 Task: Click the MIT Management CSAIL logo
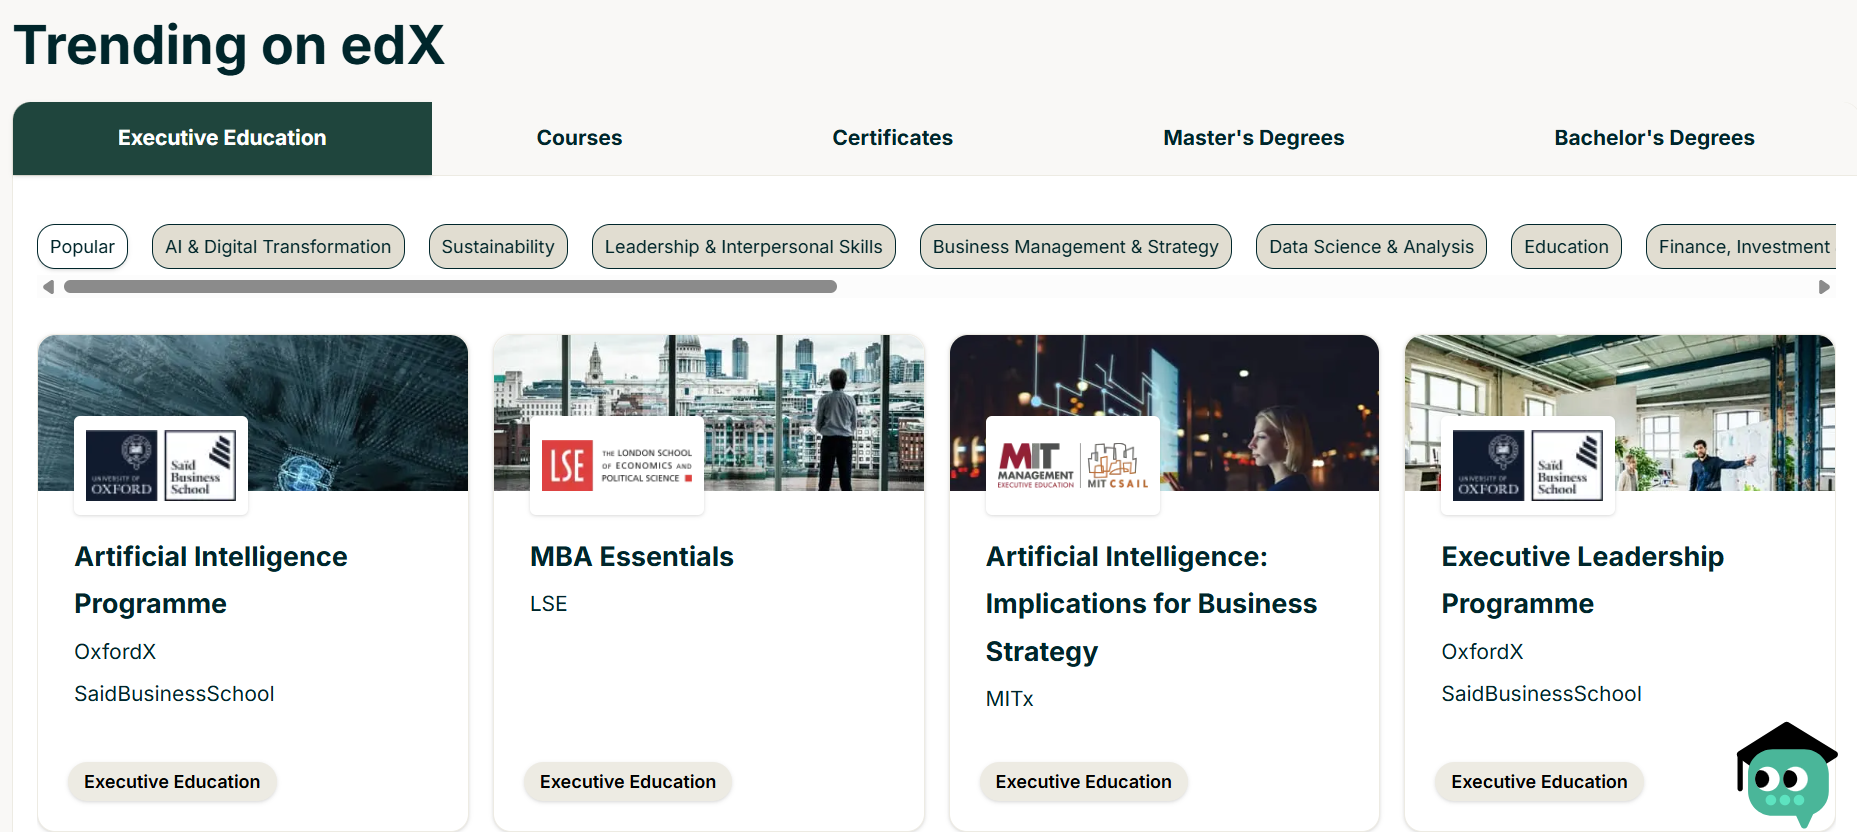coord(1073,465)
